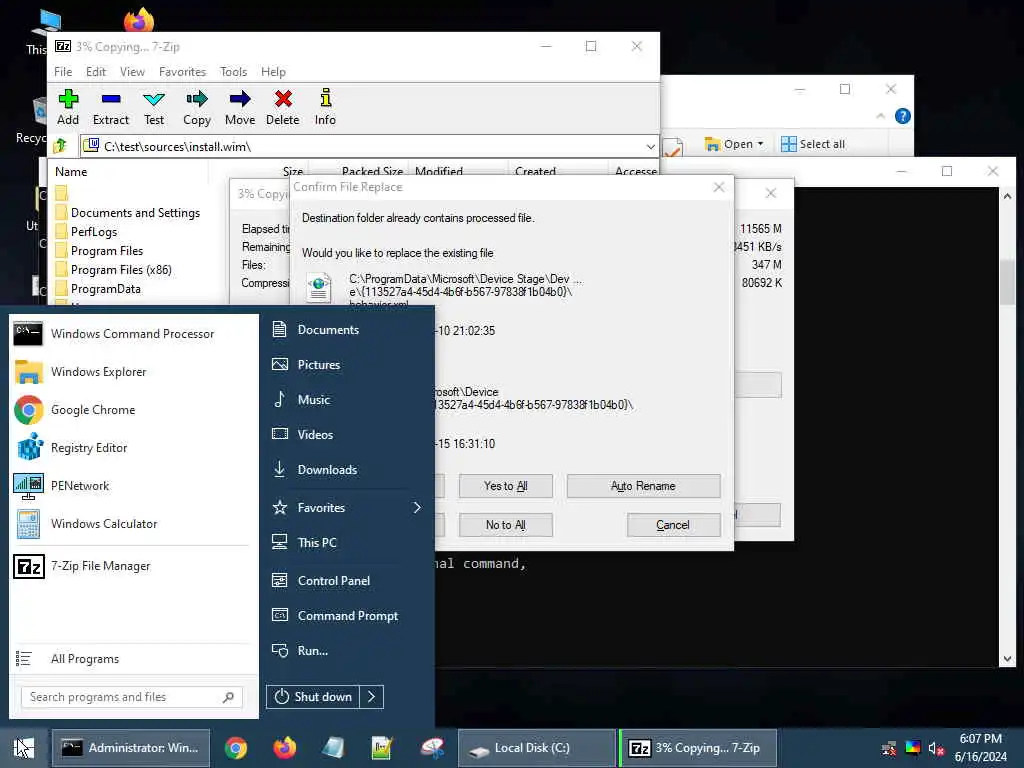Open Windows Command Processor from Start menu
1024x768 pixels.
tap(131, 334)
